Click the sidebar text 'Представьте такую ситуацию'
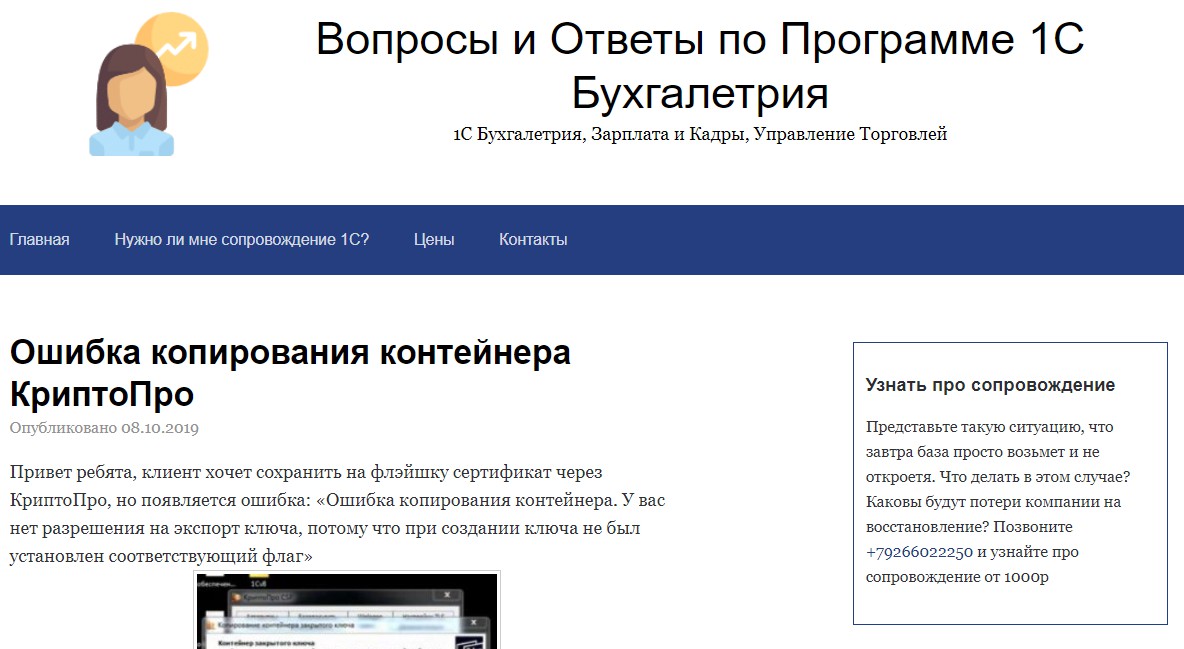The width and height of the screenshot is (1184, 649). pos(998,502)
